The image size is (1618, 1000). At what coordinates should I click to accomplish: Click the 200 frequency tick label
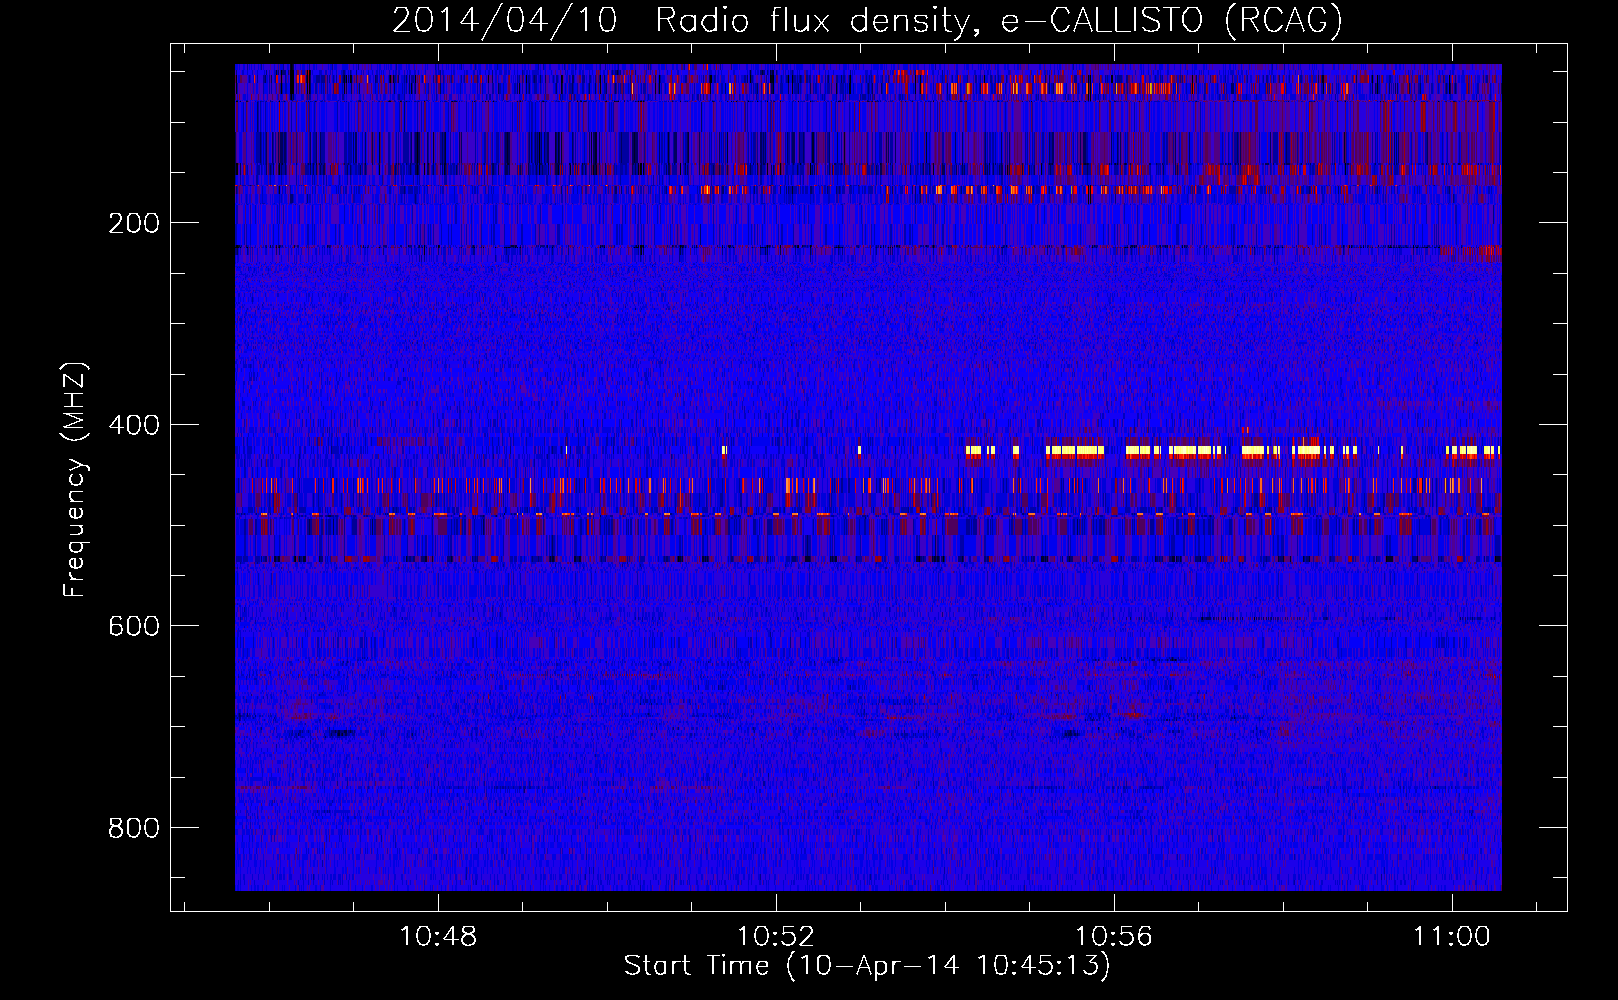tap(133, 223)
